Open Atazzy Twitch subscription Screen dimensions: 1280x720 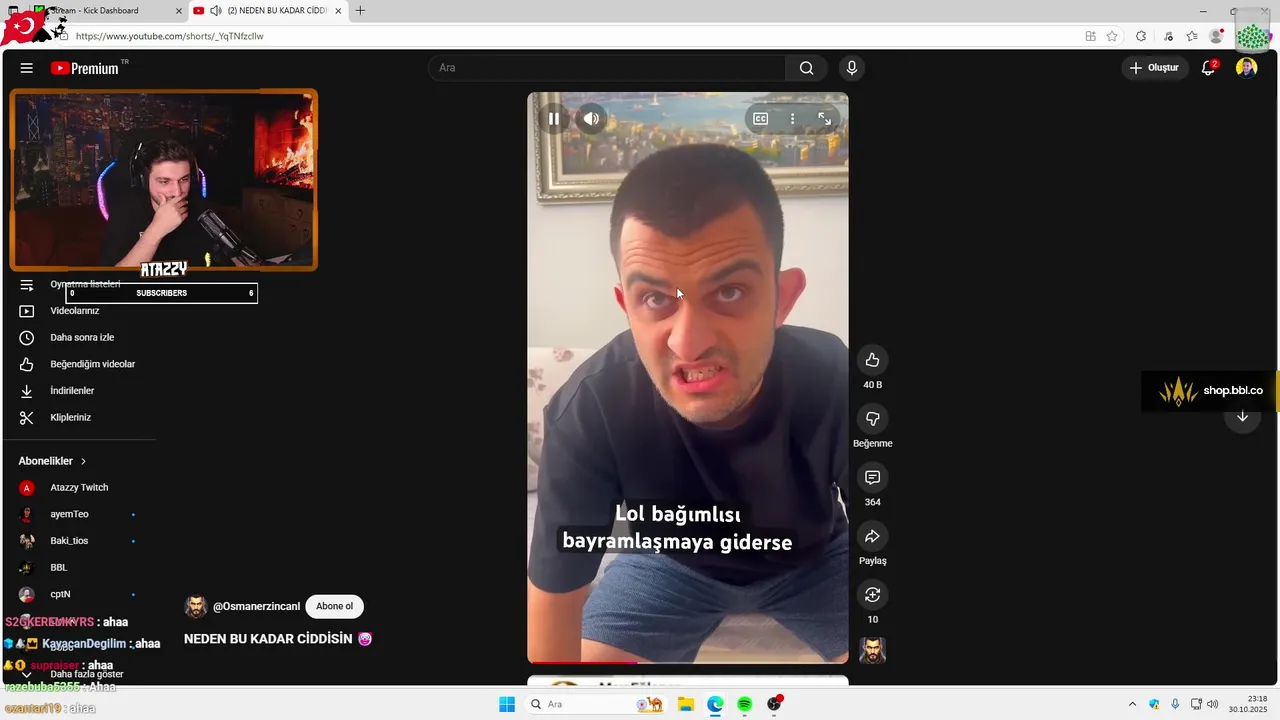point(80,488)
